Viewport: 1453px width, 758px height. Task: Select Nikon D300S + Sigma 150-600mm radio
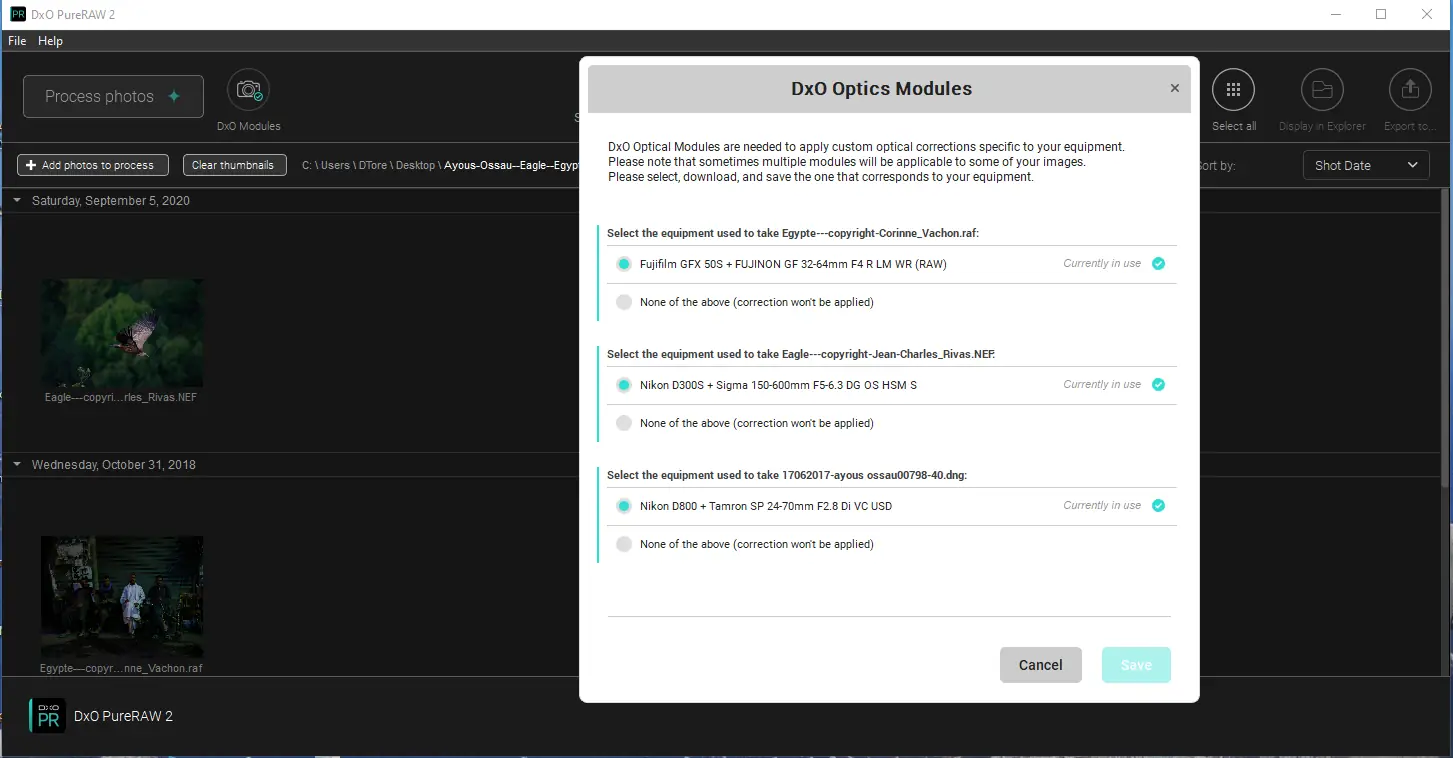[624, 385]
